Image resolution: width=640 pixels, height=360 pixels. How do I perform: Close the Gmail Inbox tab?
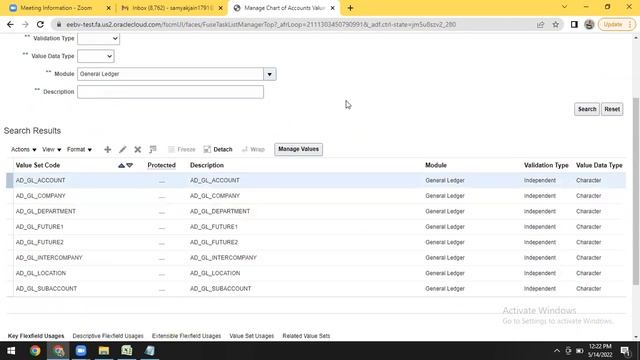click(221, 8)
